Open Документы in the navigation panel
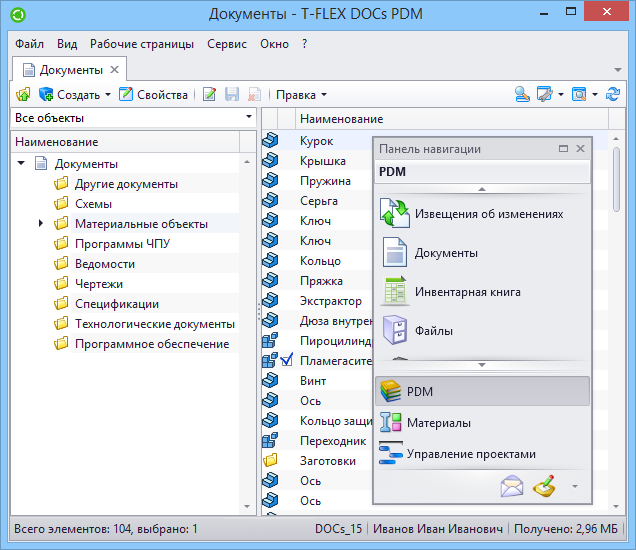This screenshot has height=550, width=636. (x=430, y=253)
